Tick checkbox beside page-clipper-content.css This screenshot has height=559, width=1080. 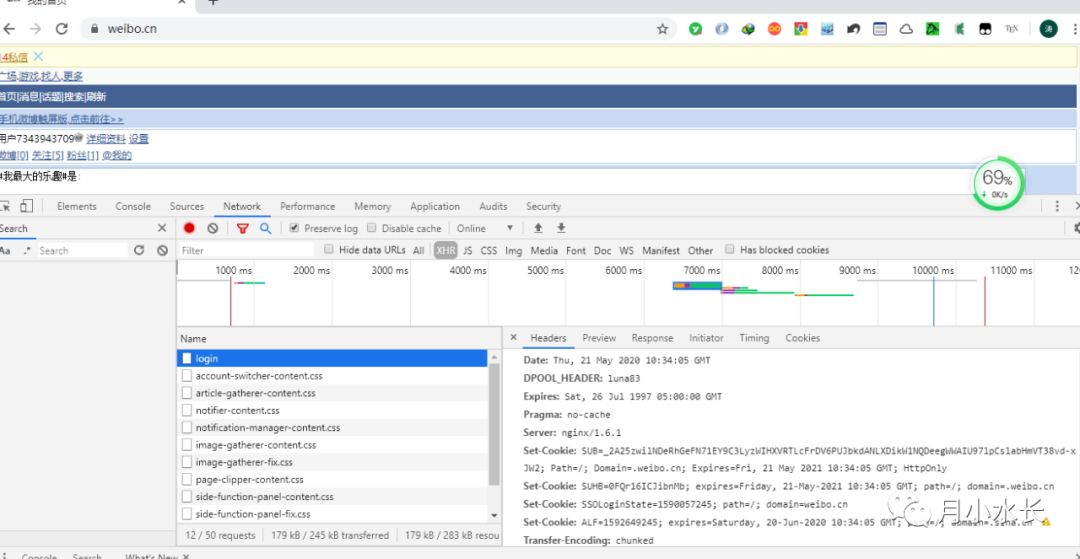pos(186,479)
